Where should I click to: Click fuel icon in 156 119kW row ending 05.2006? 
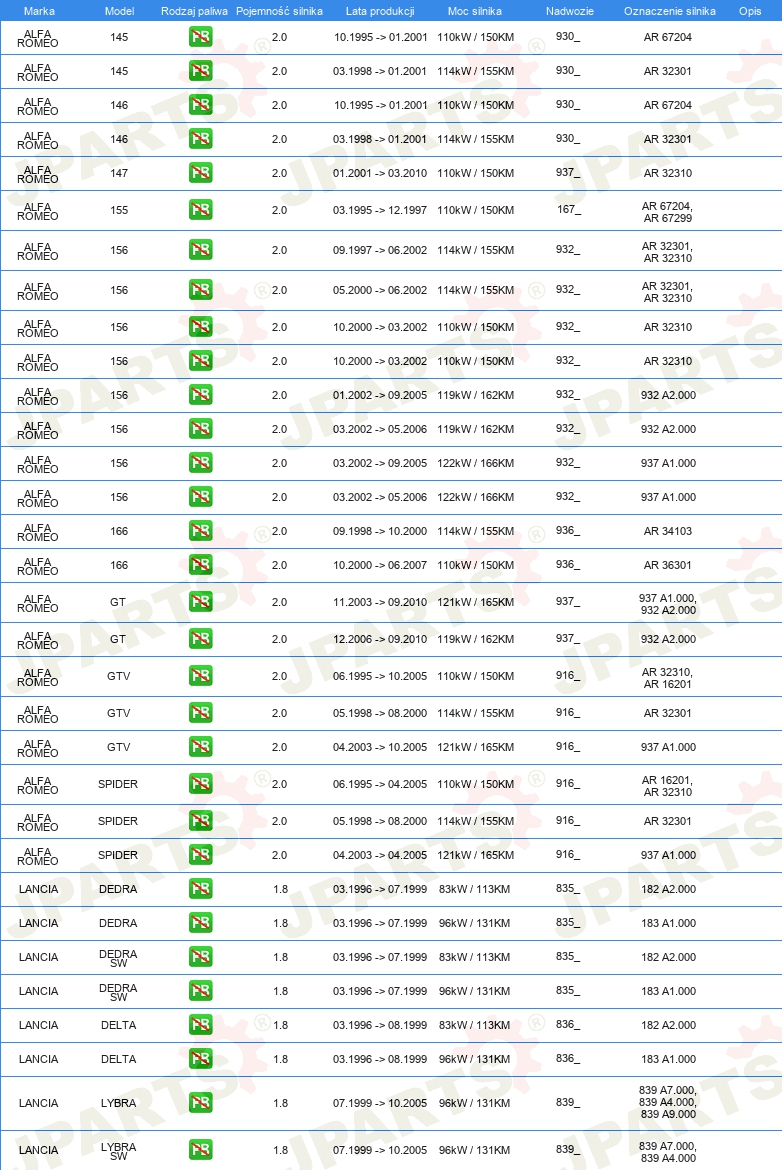[x=201, y=429]
